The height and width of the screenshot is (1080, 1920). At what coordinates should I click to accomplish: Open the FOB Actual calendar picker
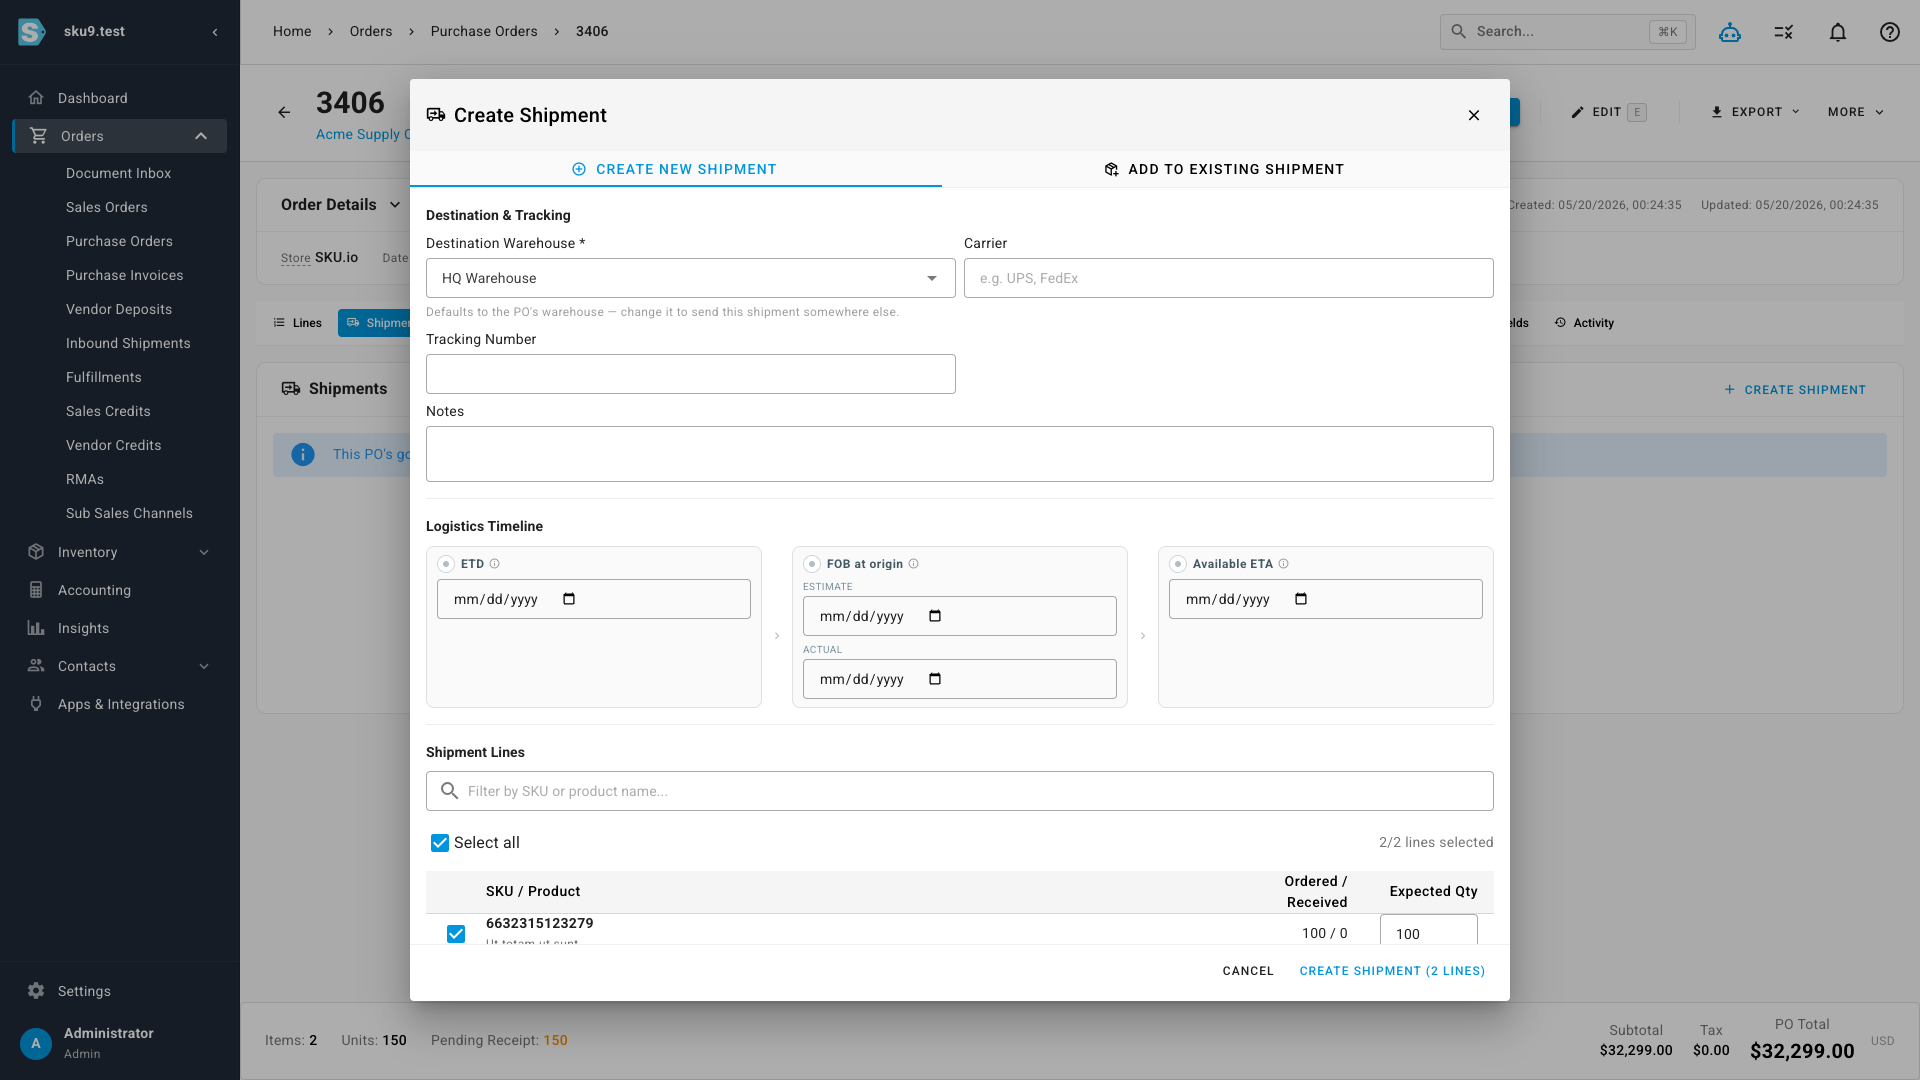pyautogui.click(x=935, y=679)
